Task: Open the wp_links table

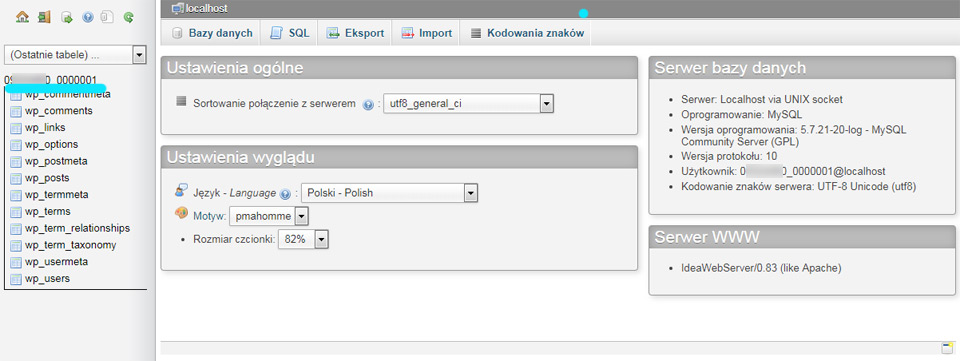Action: pyautogui.click(x=45, y=128)
